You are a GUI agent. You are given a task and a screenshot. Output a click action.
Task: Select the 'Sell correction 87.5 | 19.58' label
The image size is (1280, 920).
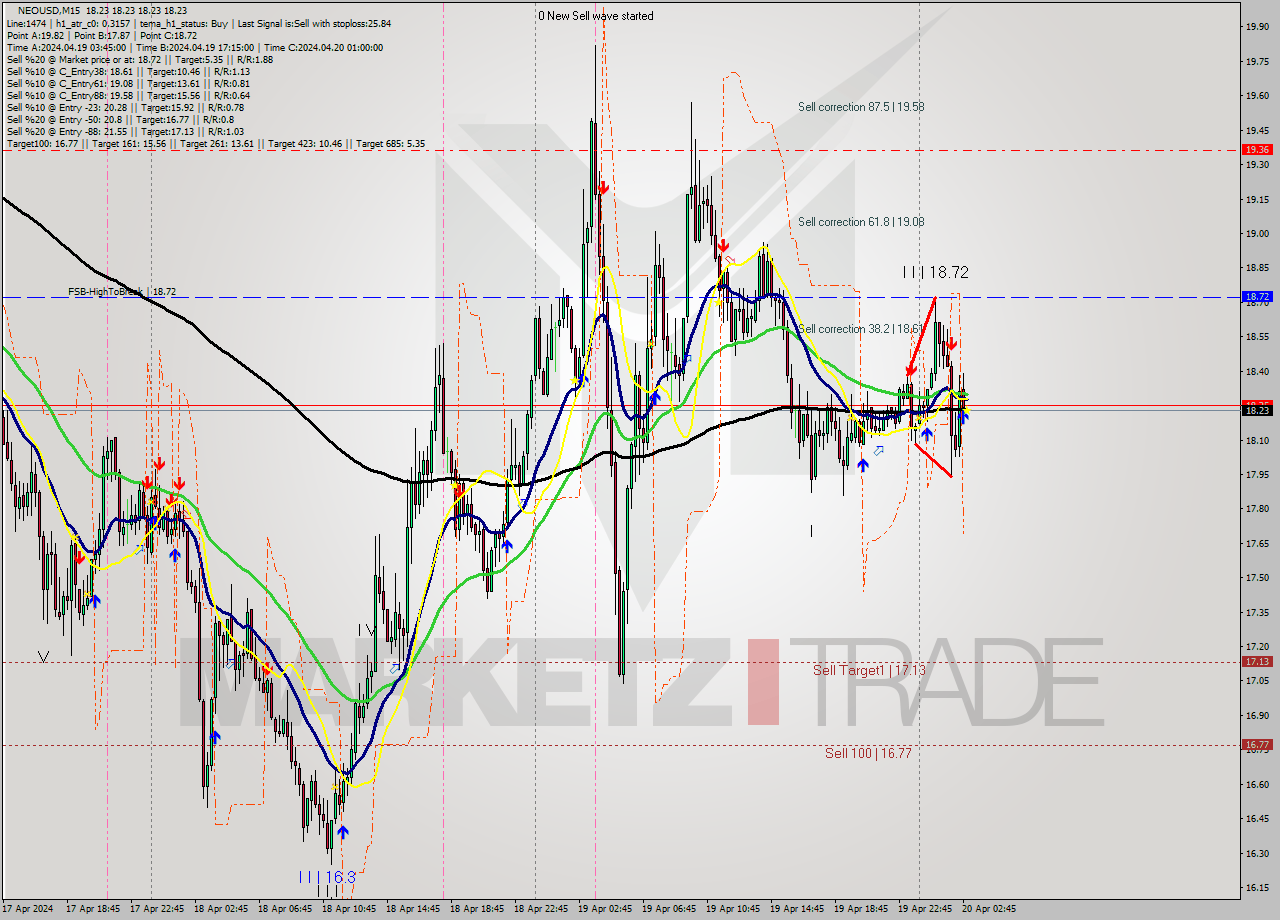(x=861, y=106)
